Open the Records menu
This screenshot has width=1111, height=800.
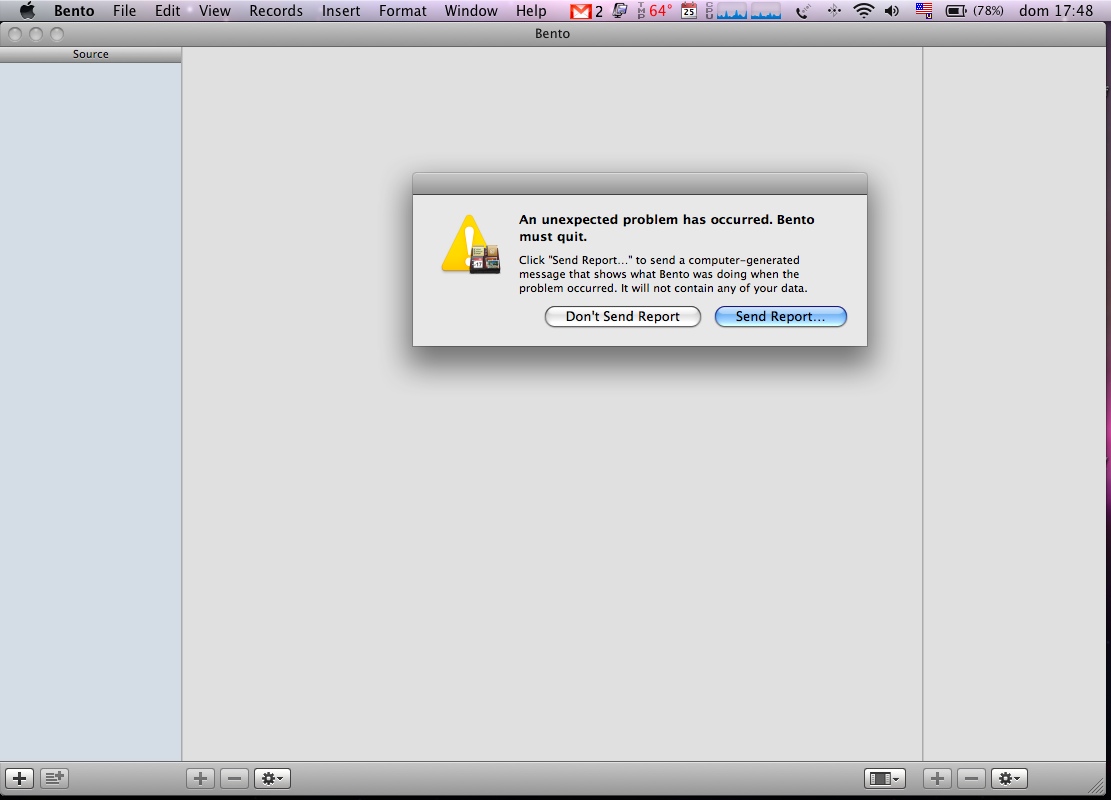pyautogui.click(x=276, y=11)
